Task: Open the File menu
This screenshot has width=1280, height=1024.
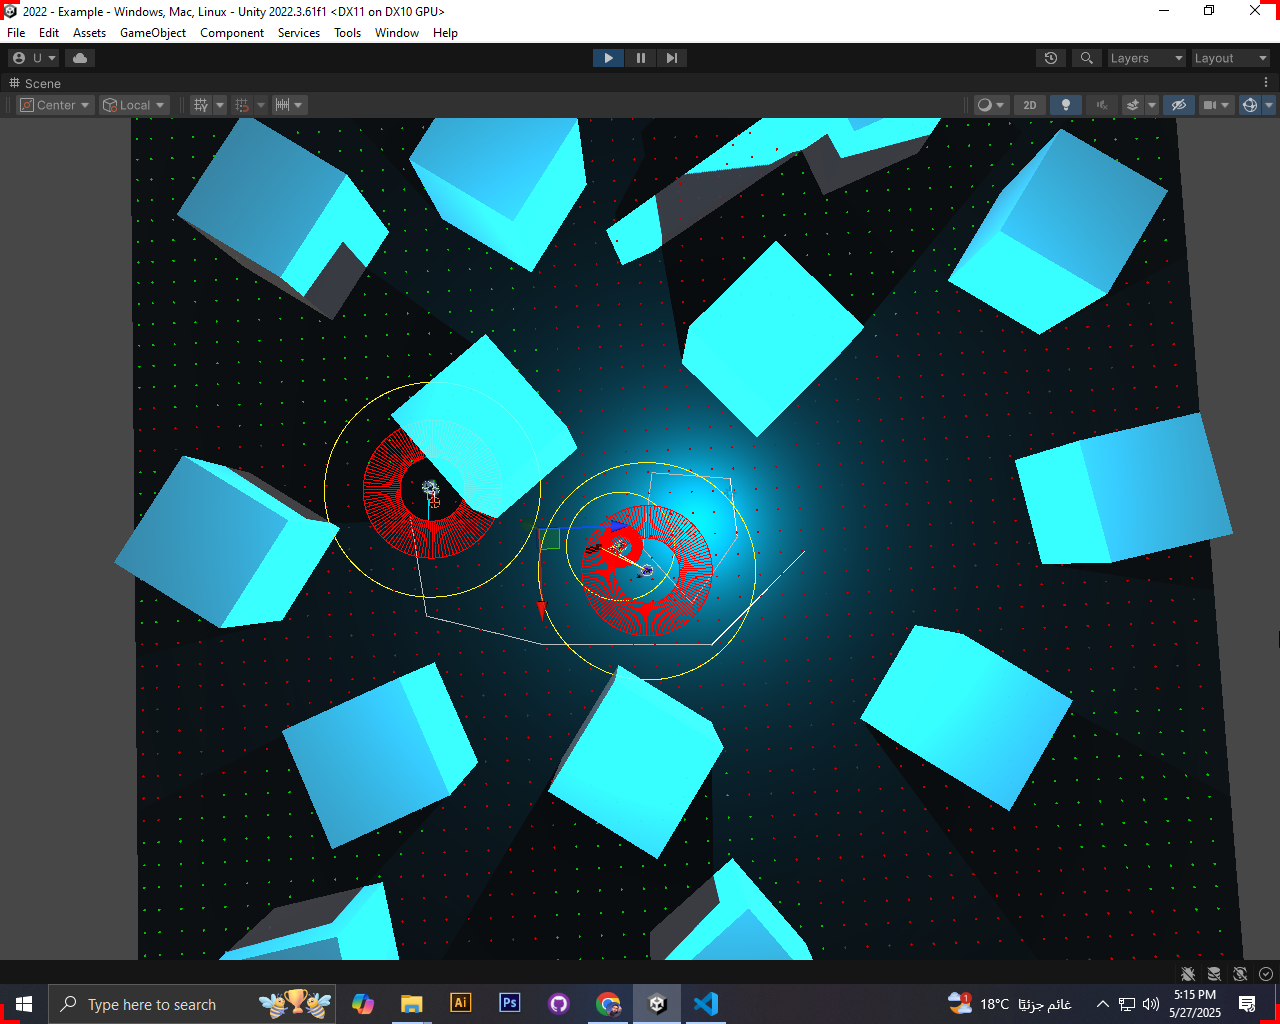Action: [x=16, y=33]
